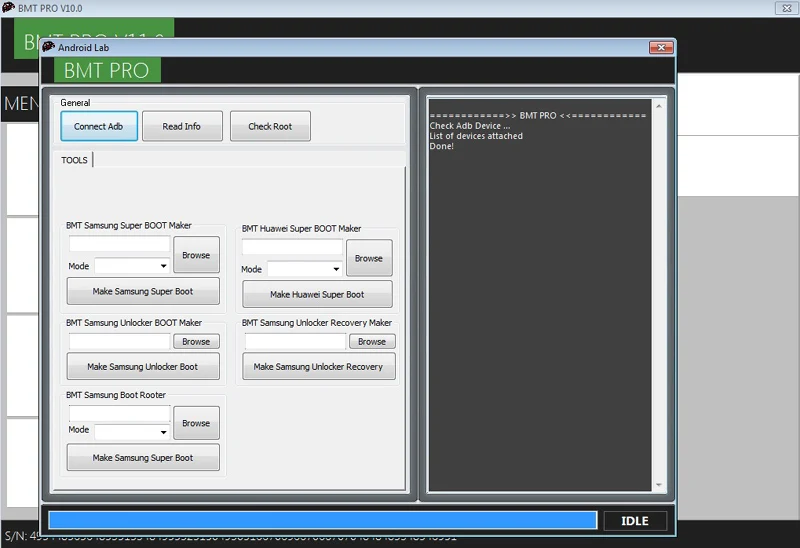Browse for a Samsung Boot Rooter file
The height and width of the screenshot is (548, 800).
196,423
